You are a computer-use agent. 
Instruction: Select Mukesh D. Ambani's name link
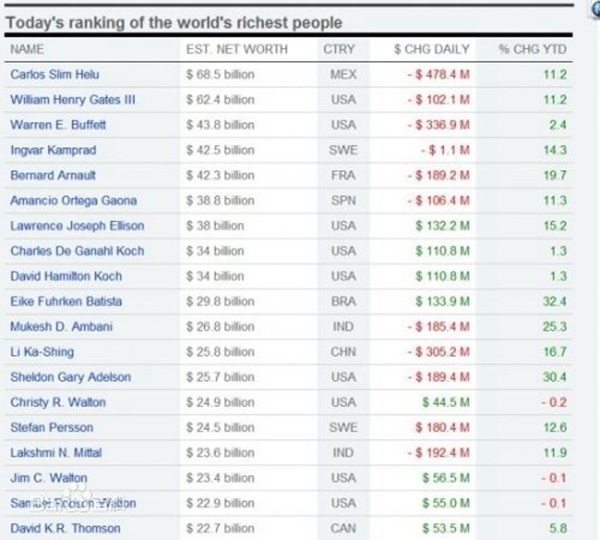pyautogui.click(x=58, y=327)
